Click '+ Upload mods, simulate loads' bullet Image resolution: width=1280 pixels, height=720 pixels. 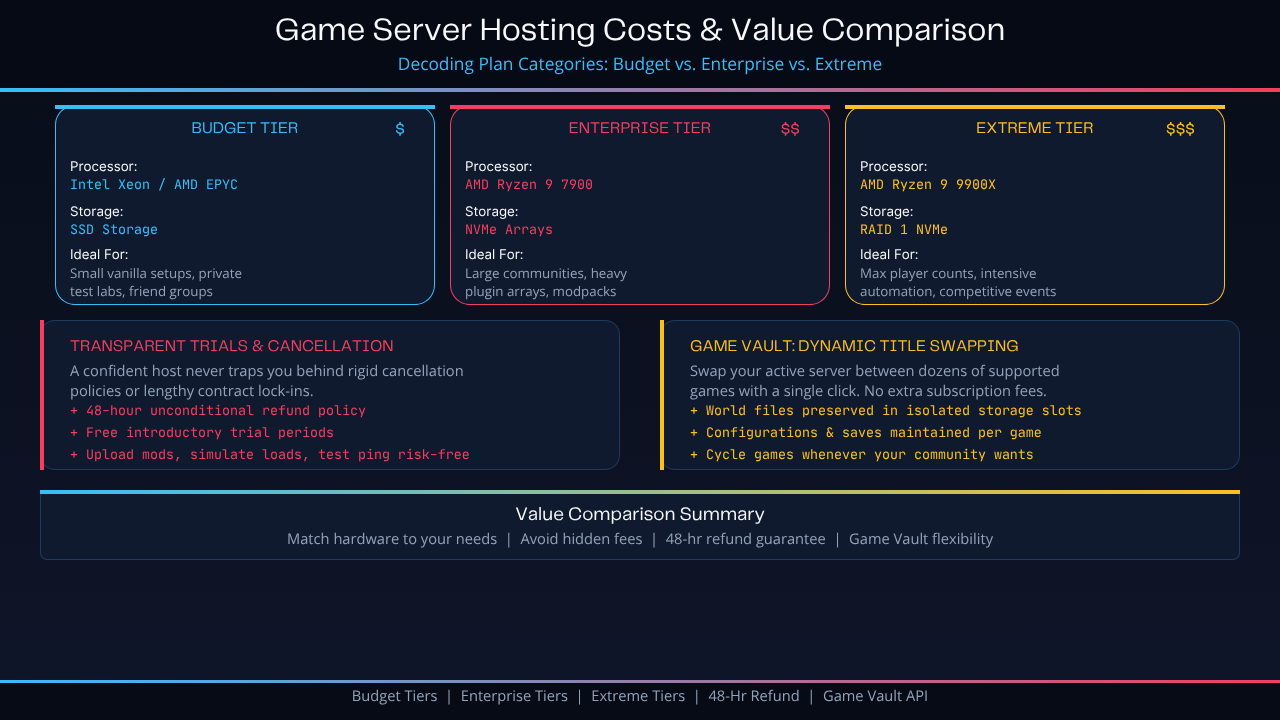click(270, 455)
